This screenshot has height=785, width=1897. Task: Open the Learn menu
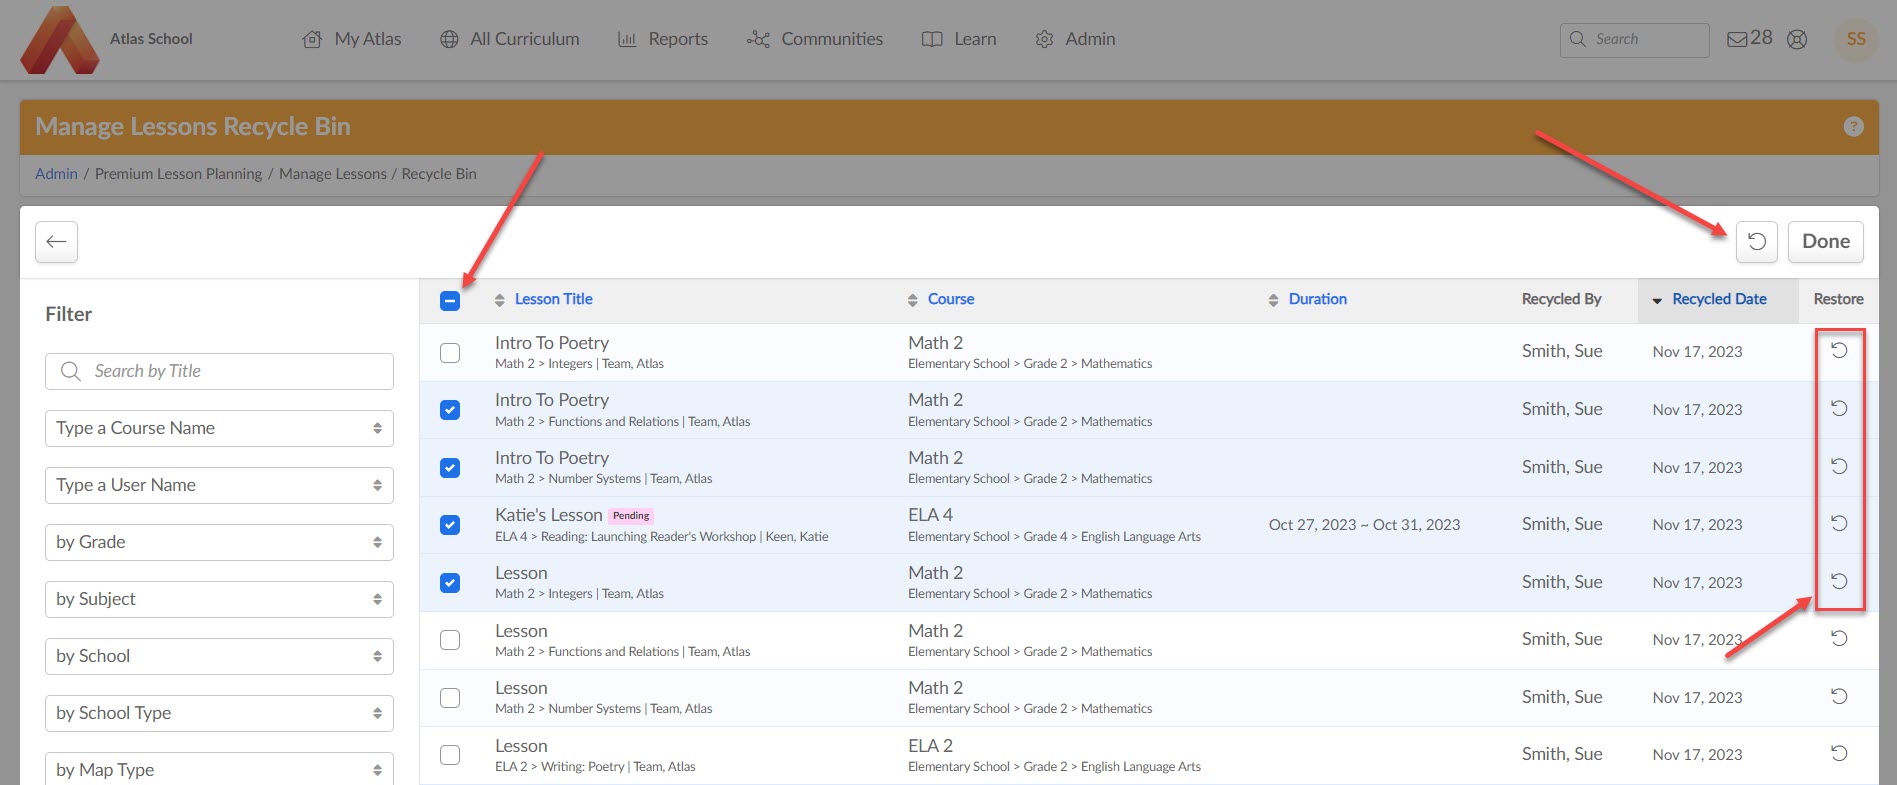tap(959, 39)
